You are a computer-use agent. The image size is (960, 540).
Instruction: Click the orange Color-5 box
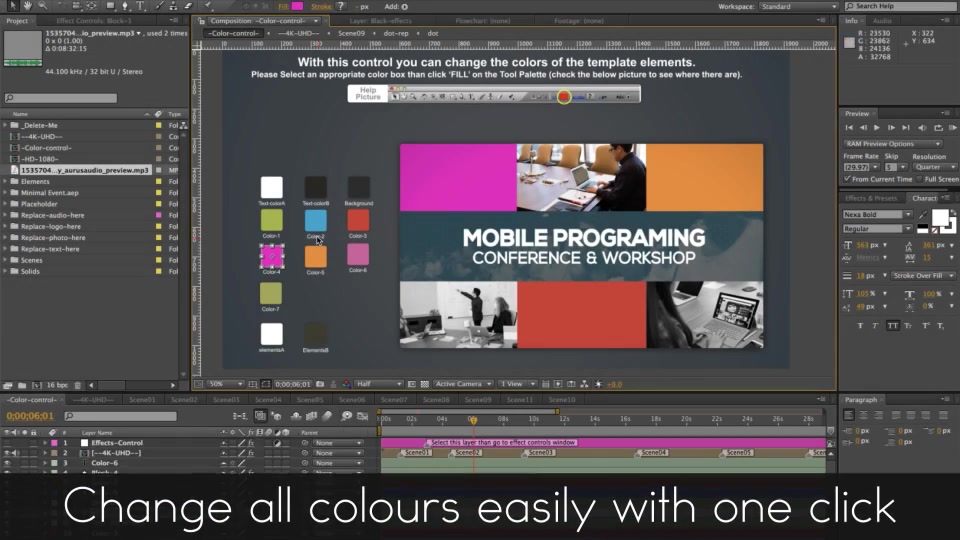click(x=315, y=257)
